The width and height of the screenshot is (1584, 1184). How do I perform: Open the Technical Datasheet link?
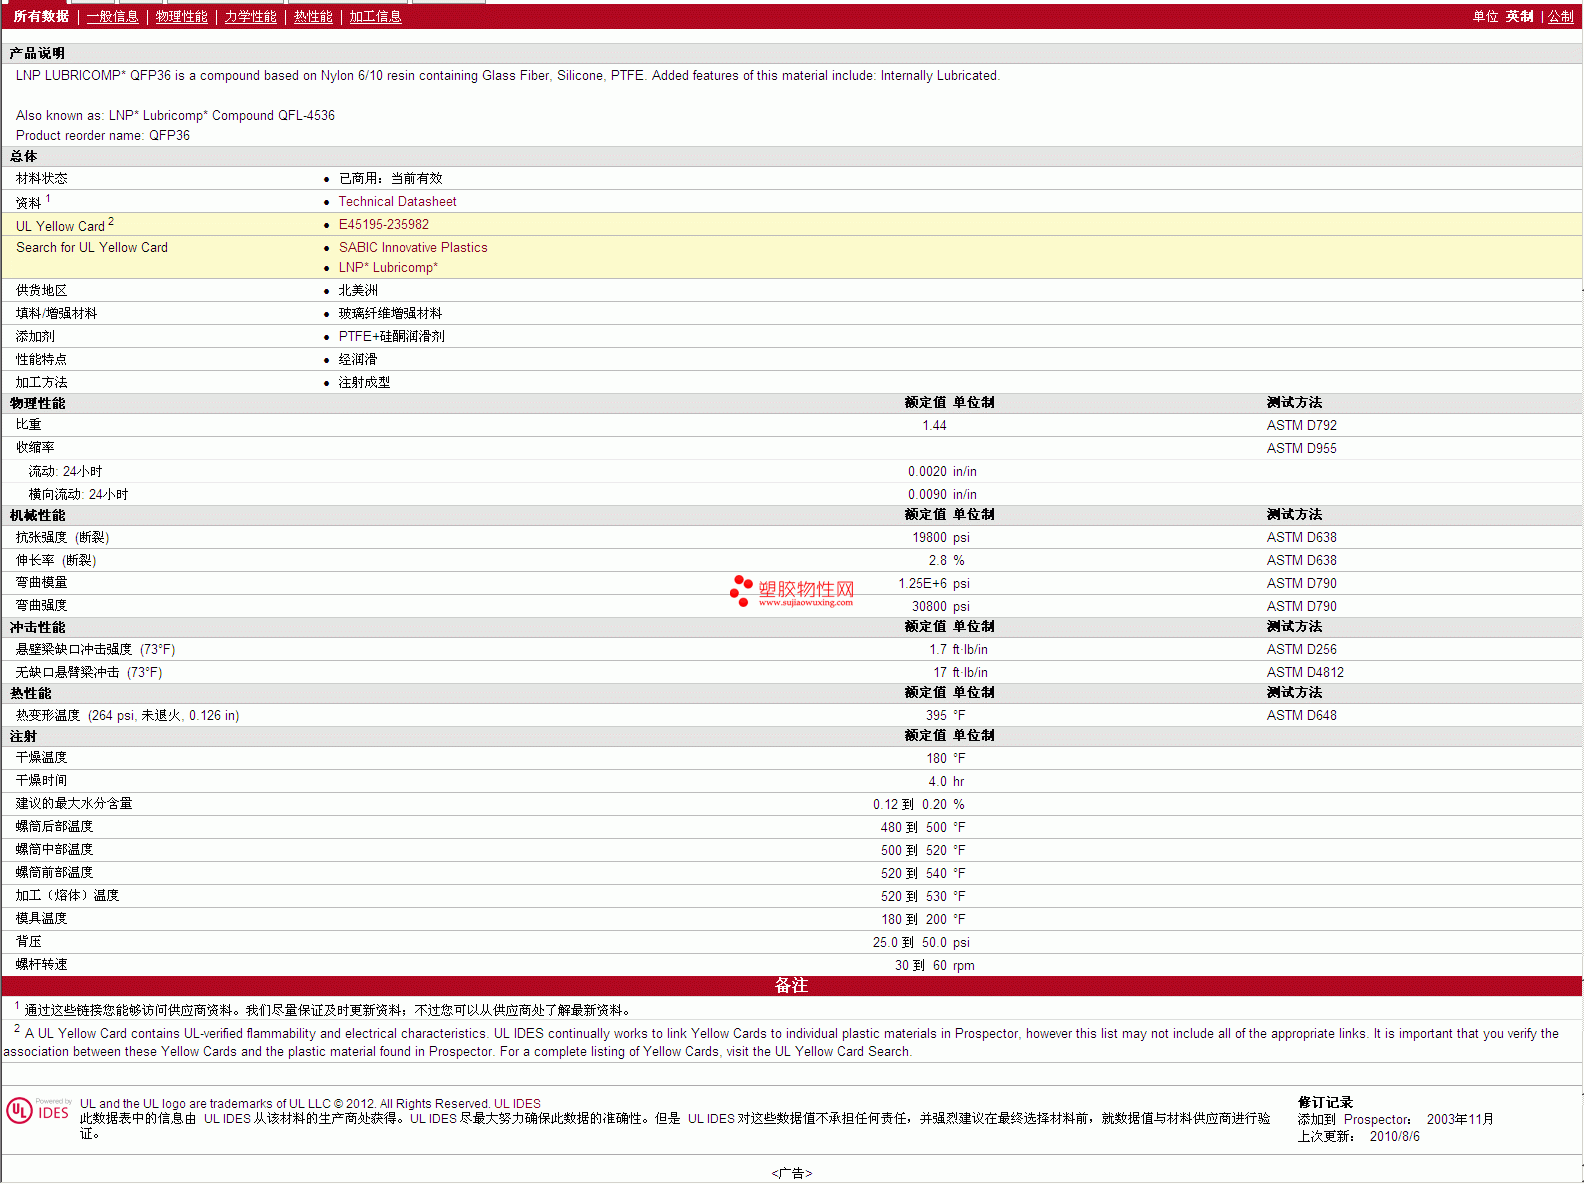pos(397,202)
